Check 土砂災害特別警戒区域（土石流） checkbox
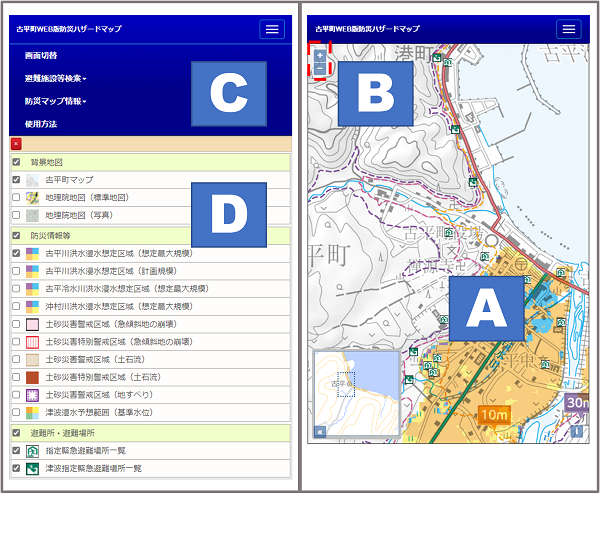The image size is (600, 538). [x=16, y=377]
